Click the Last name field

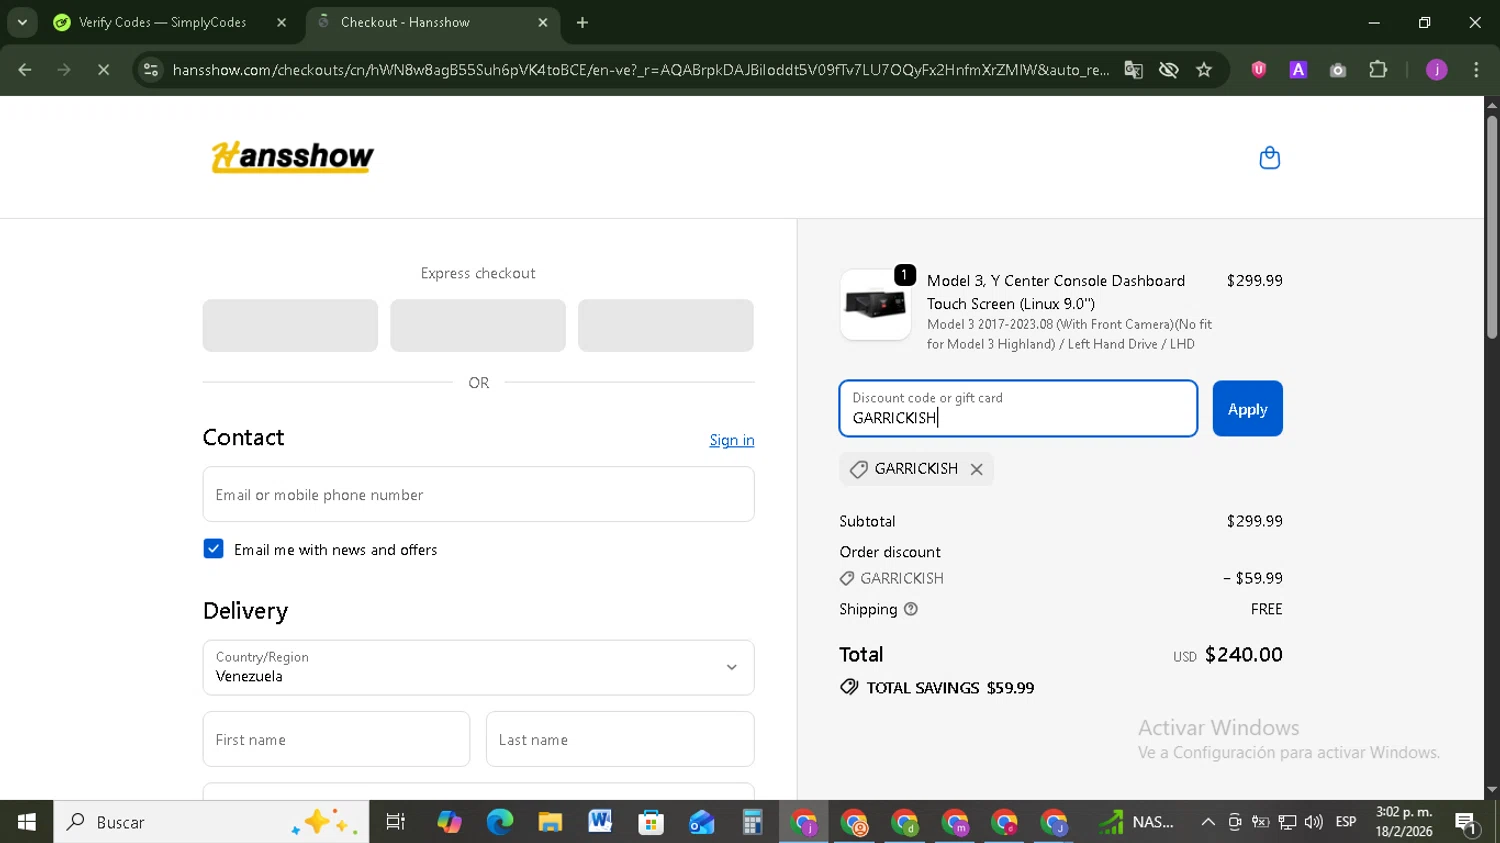pos(620,739)
